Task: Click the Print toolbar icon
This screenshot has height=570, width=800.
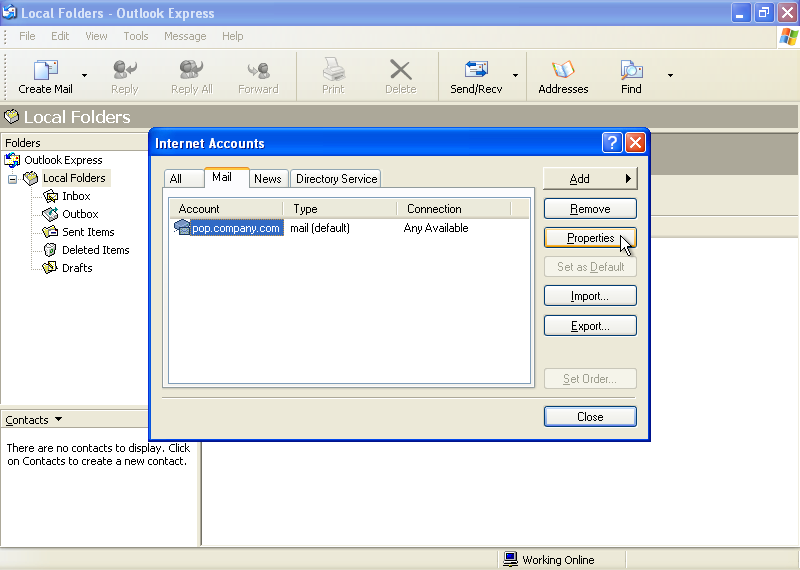Action: 333,70
